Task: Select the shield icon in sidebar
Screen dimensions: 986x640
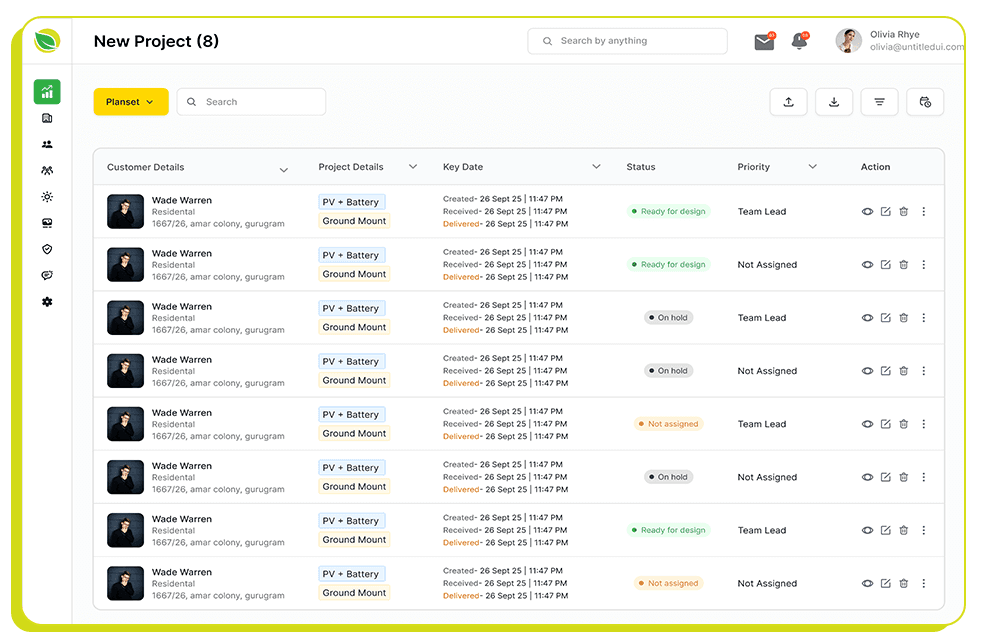Action: (x=47, y=249)
